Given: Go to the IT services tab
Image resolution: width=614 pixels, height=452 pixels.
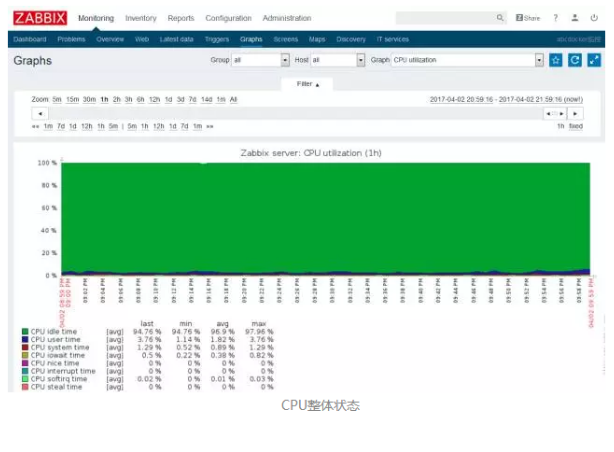Looking at the screenshot, I should pyautogui.click(x=393, y=39).
